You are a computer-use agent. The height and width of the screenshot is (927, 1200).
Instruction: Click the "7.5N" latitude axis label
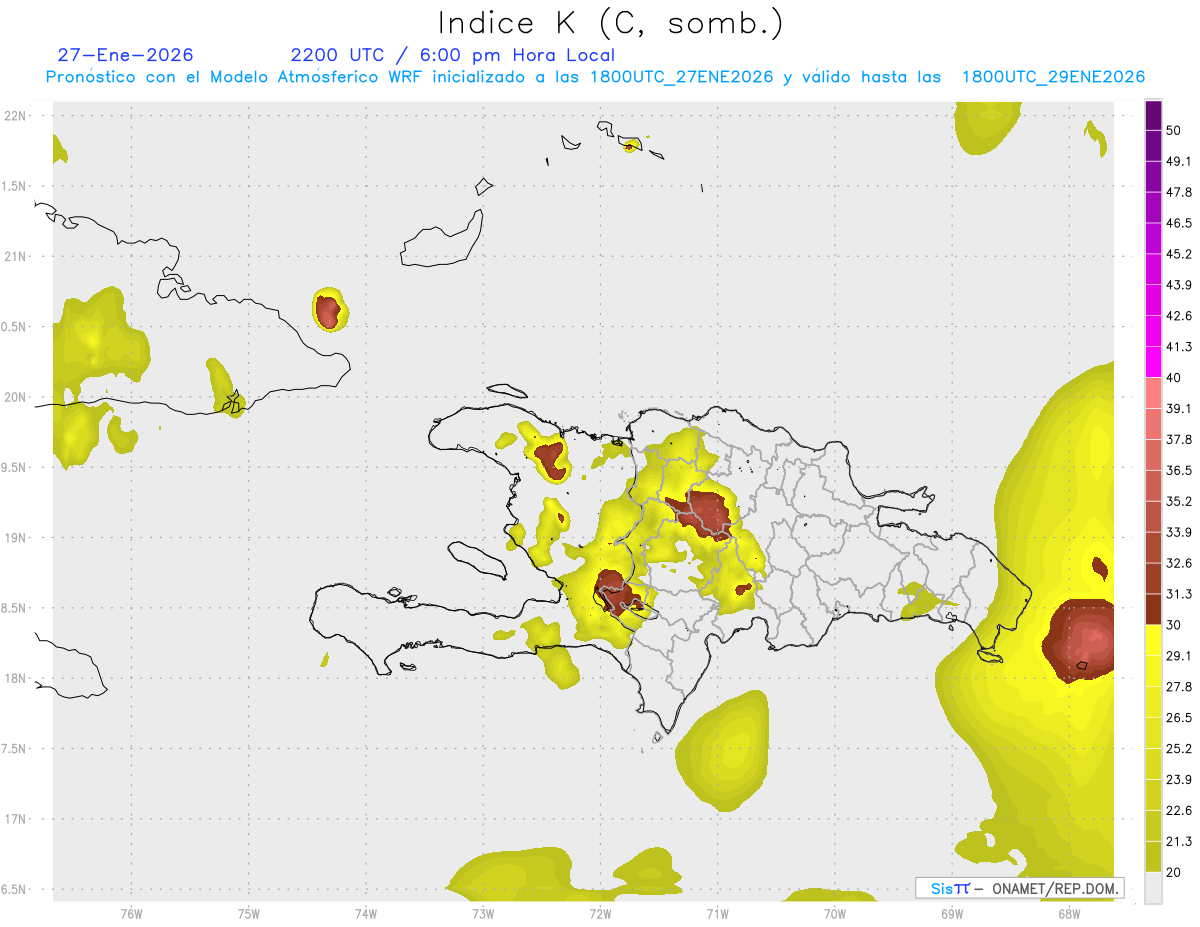click(15, 748)
